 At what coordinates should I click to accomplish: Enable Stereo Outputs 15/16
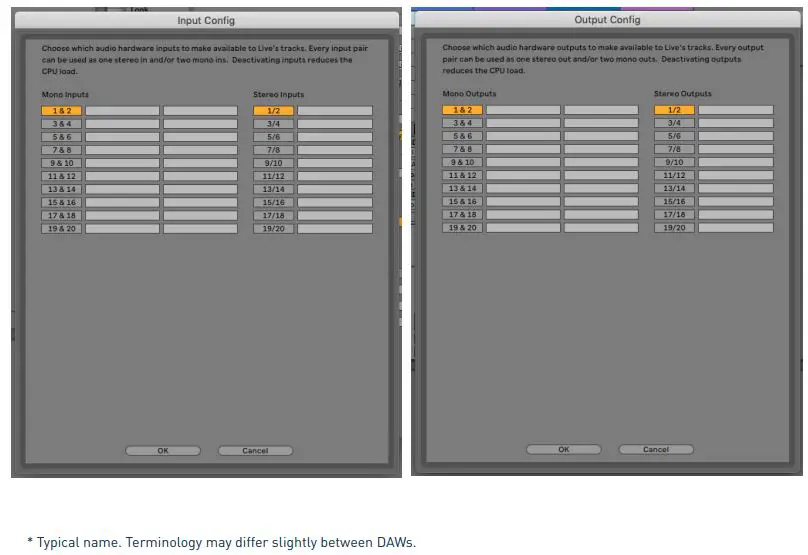coord(675,201)
